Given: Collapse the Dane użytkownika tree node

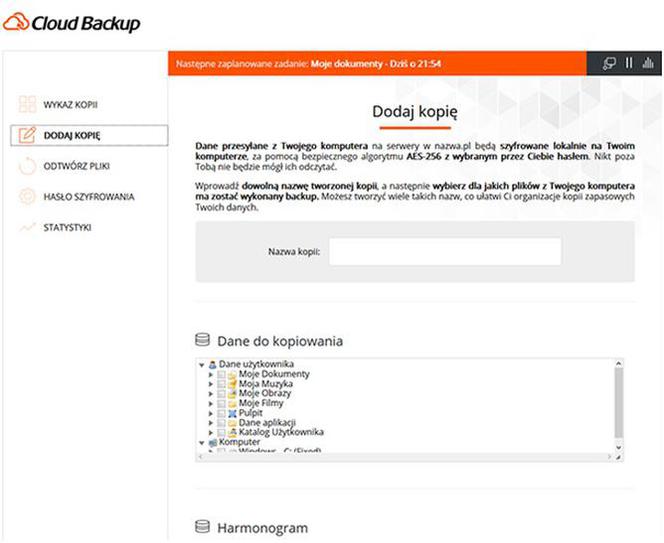Looking at the screenshot, I should tap(202, 365).
